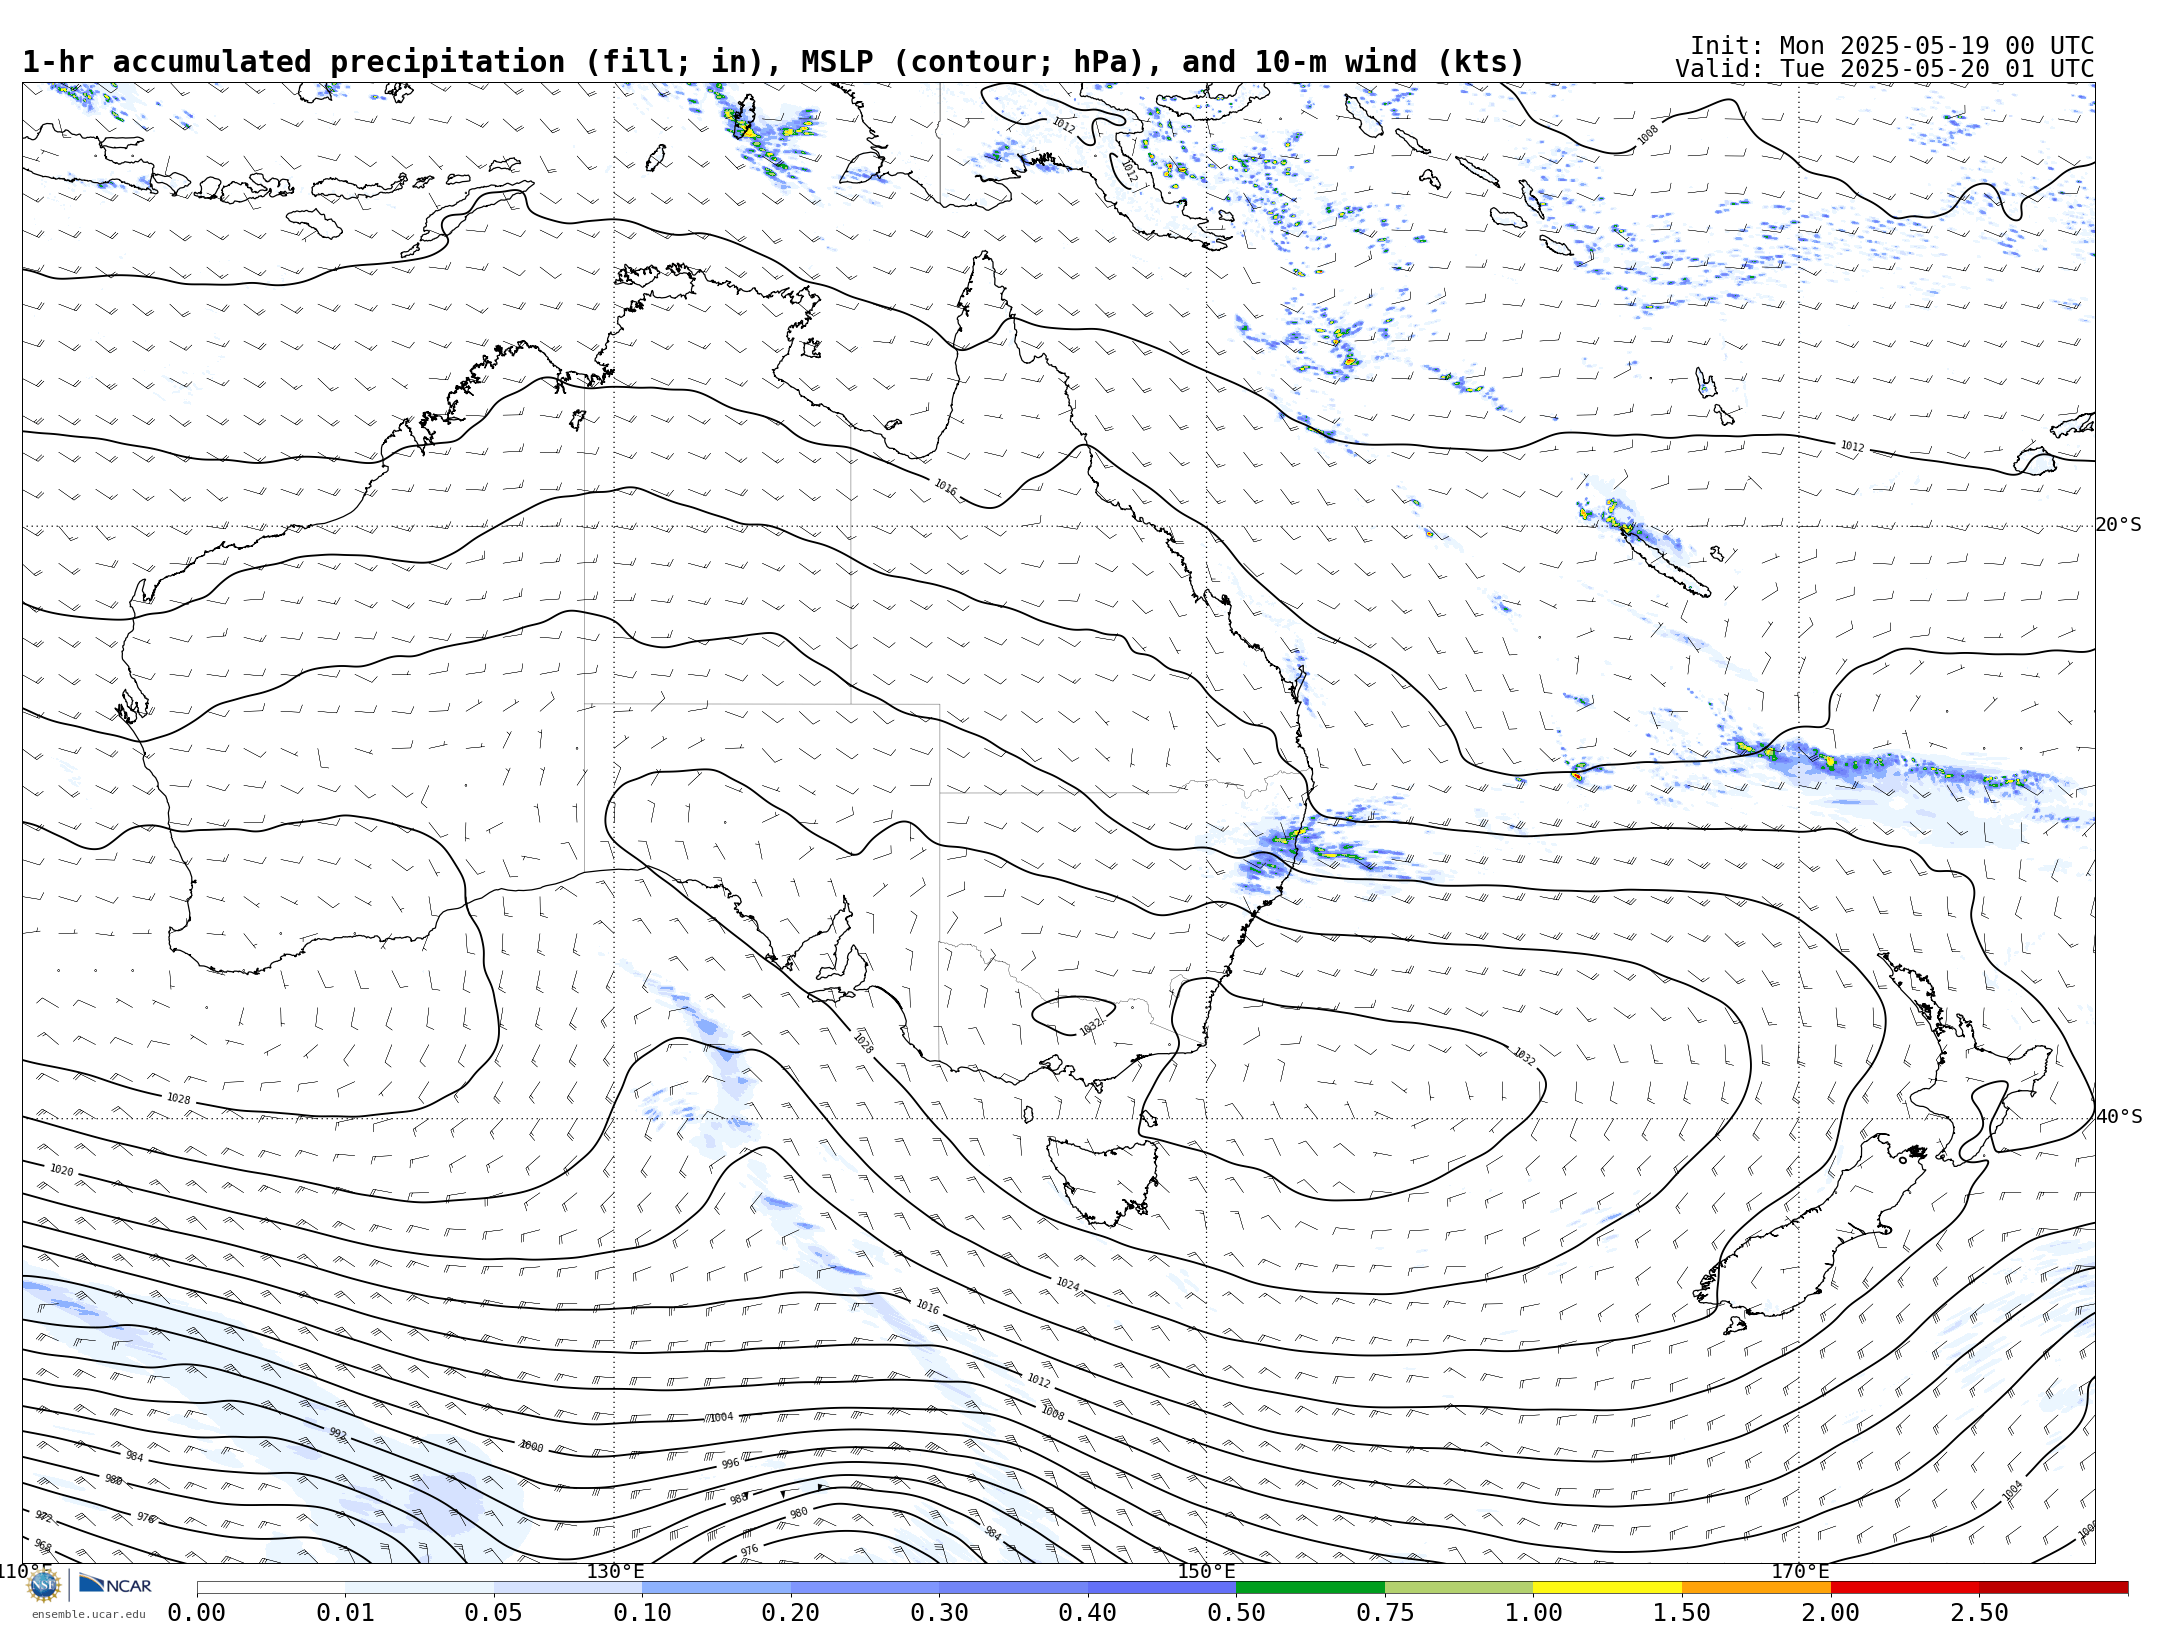Click the 1.00 colorbar tick label
The width and height of the screenshot is (2160, 1626).
pos(1533,1613)
